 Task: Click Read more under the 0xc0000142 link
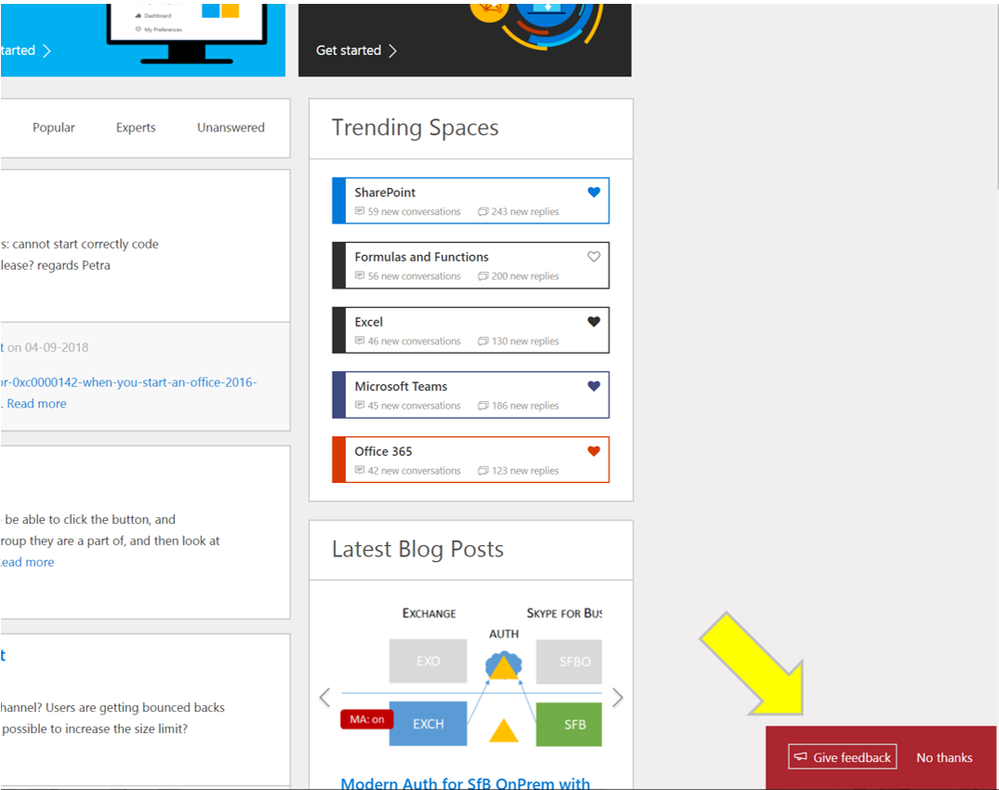(36, 403)
